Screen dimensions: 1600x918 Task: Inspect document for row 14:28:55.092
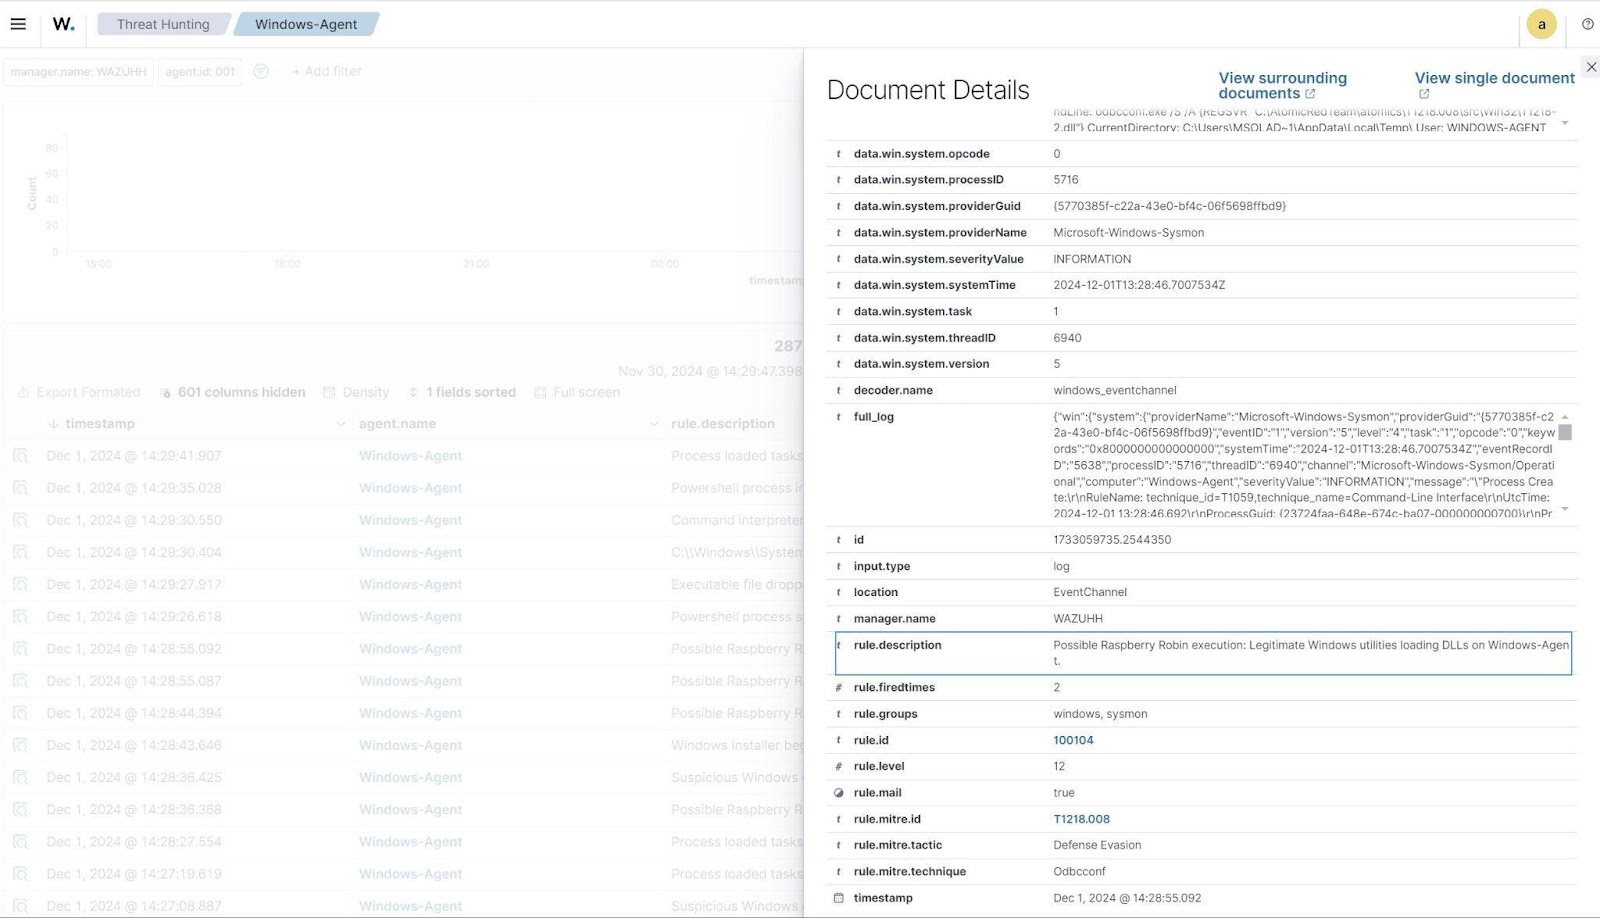20,649
